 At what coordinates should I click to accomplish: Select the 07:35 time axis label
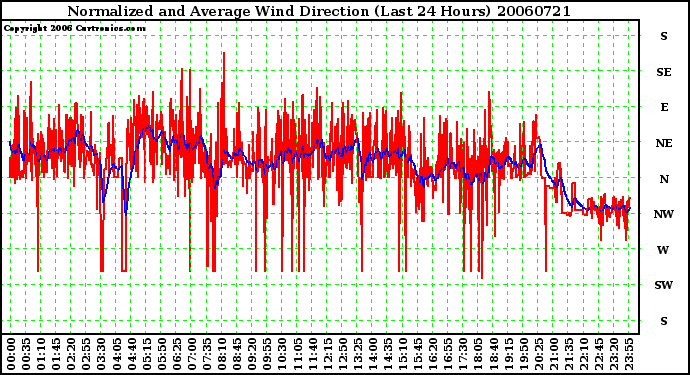[x=207, y=354]
